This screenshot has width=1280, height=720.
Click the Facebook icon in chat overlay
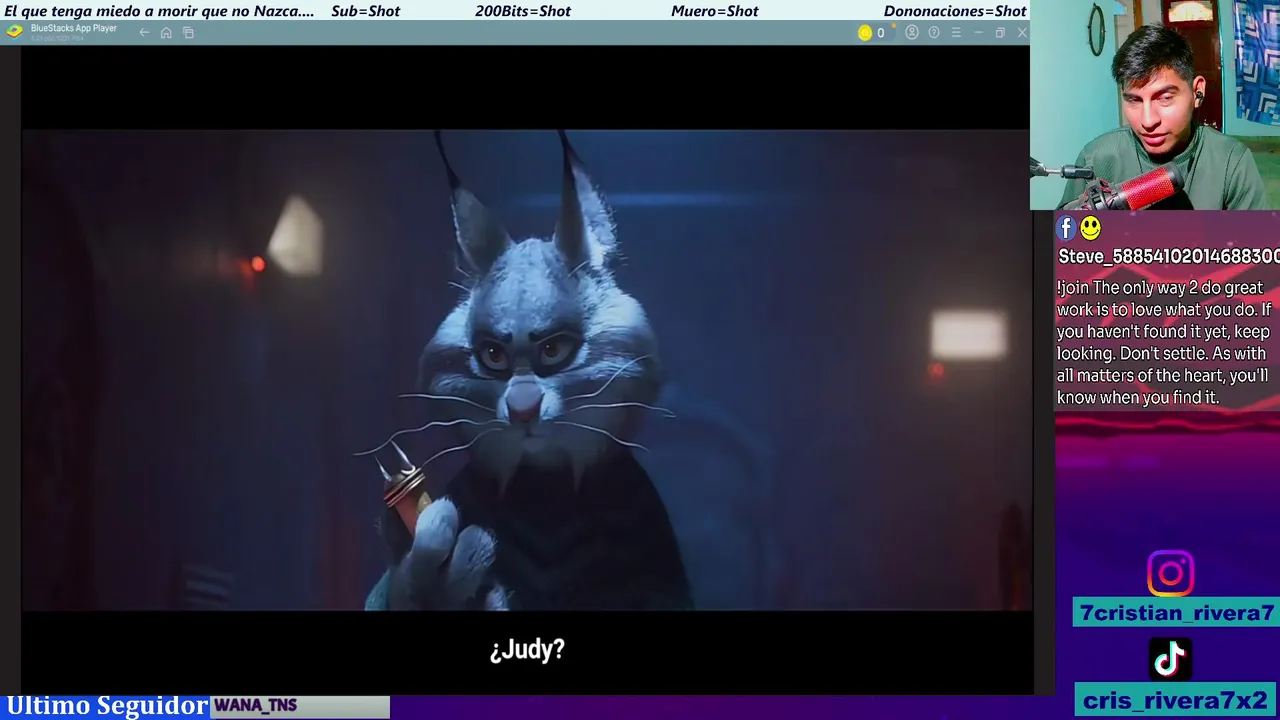[1066, 229]
